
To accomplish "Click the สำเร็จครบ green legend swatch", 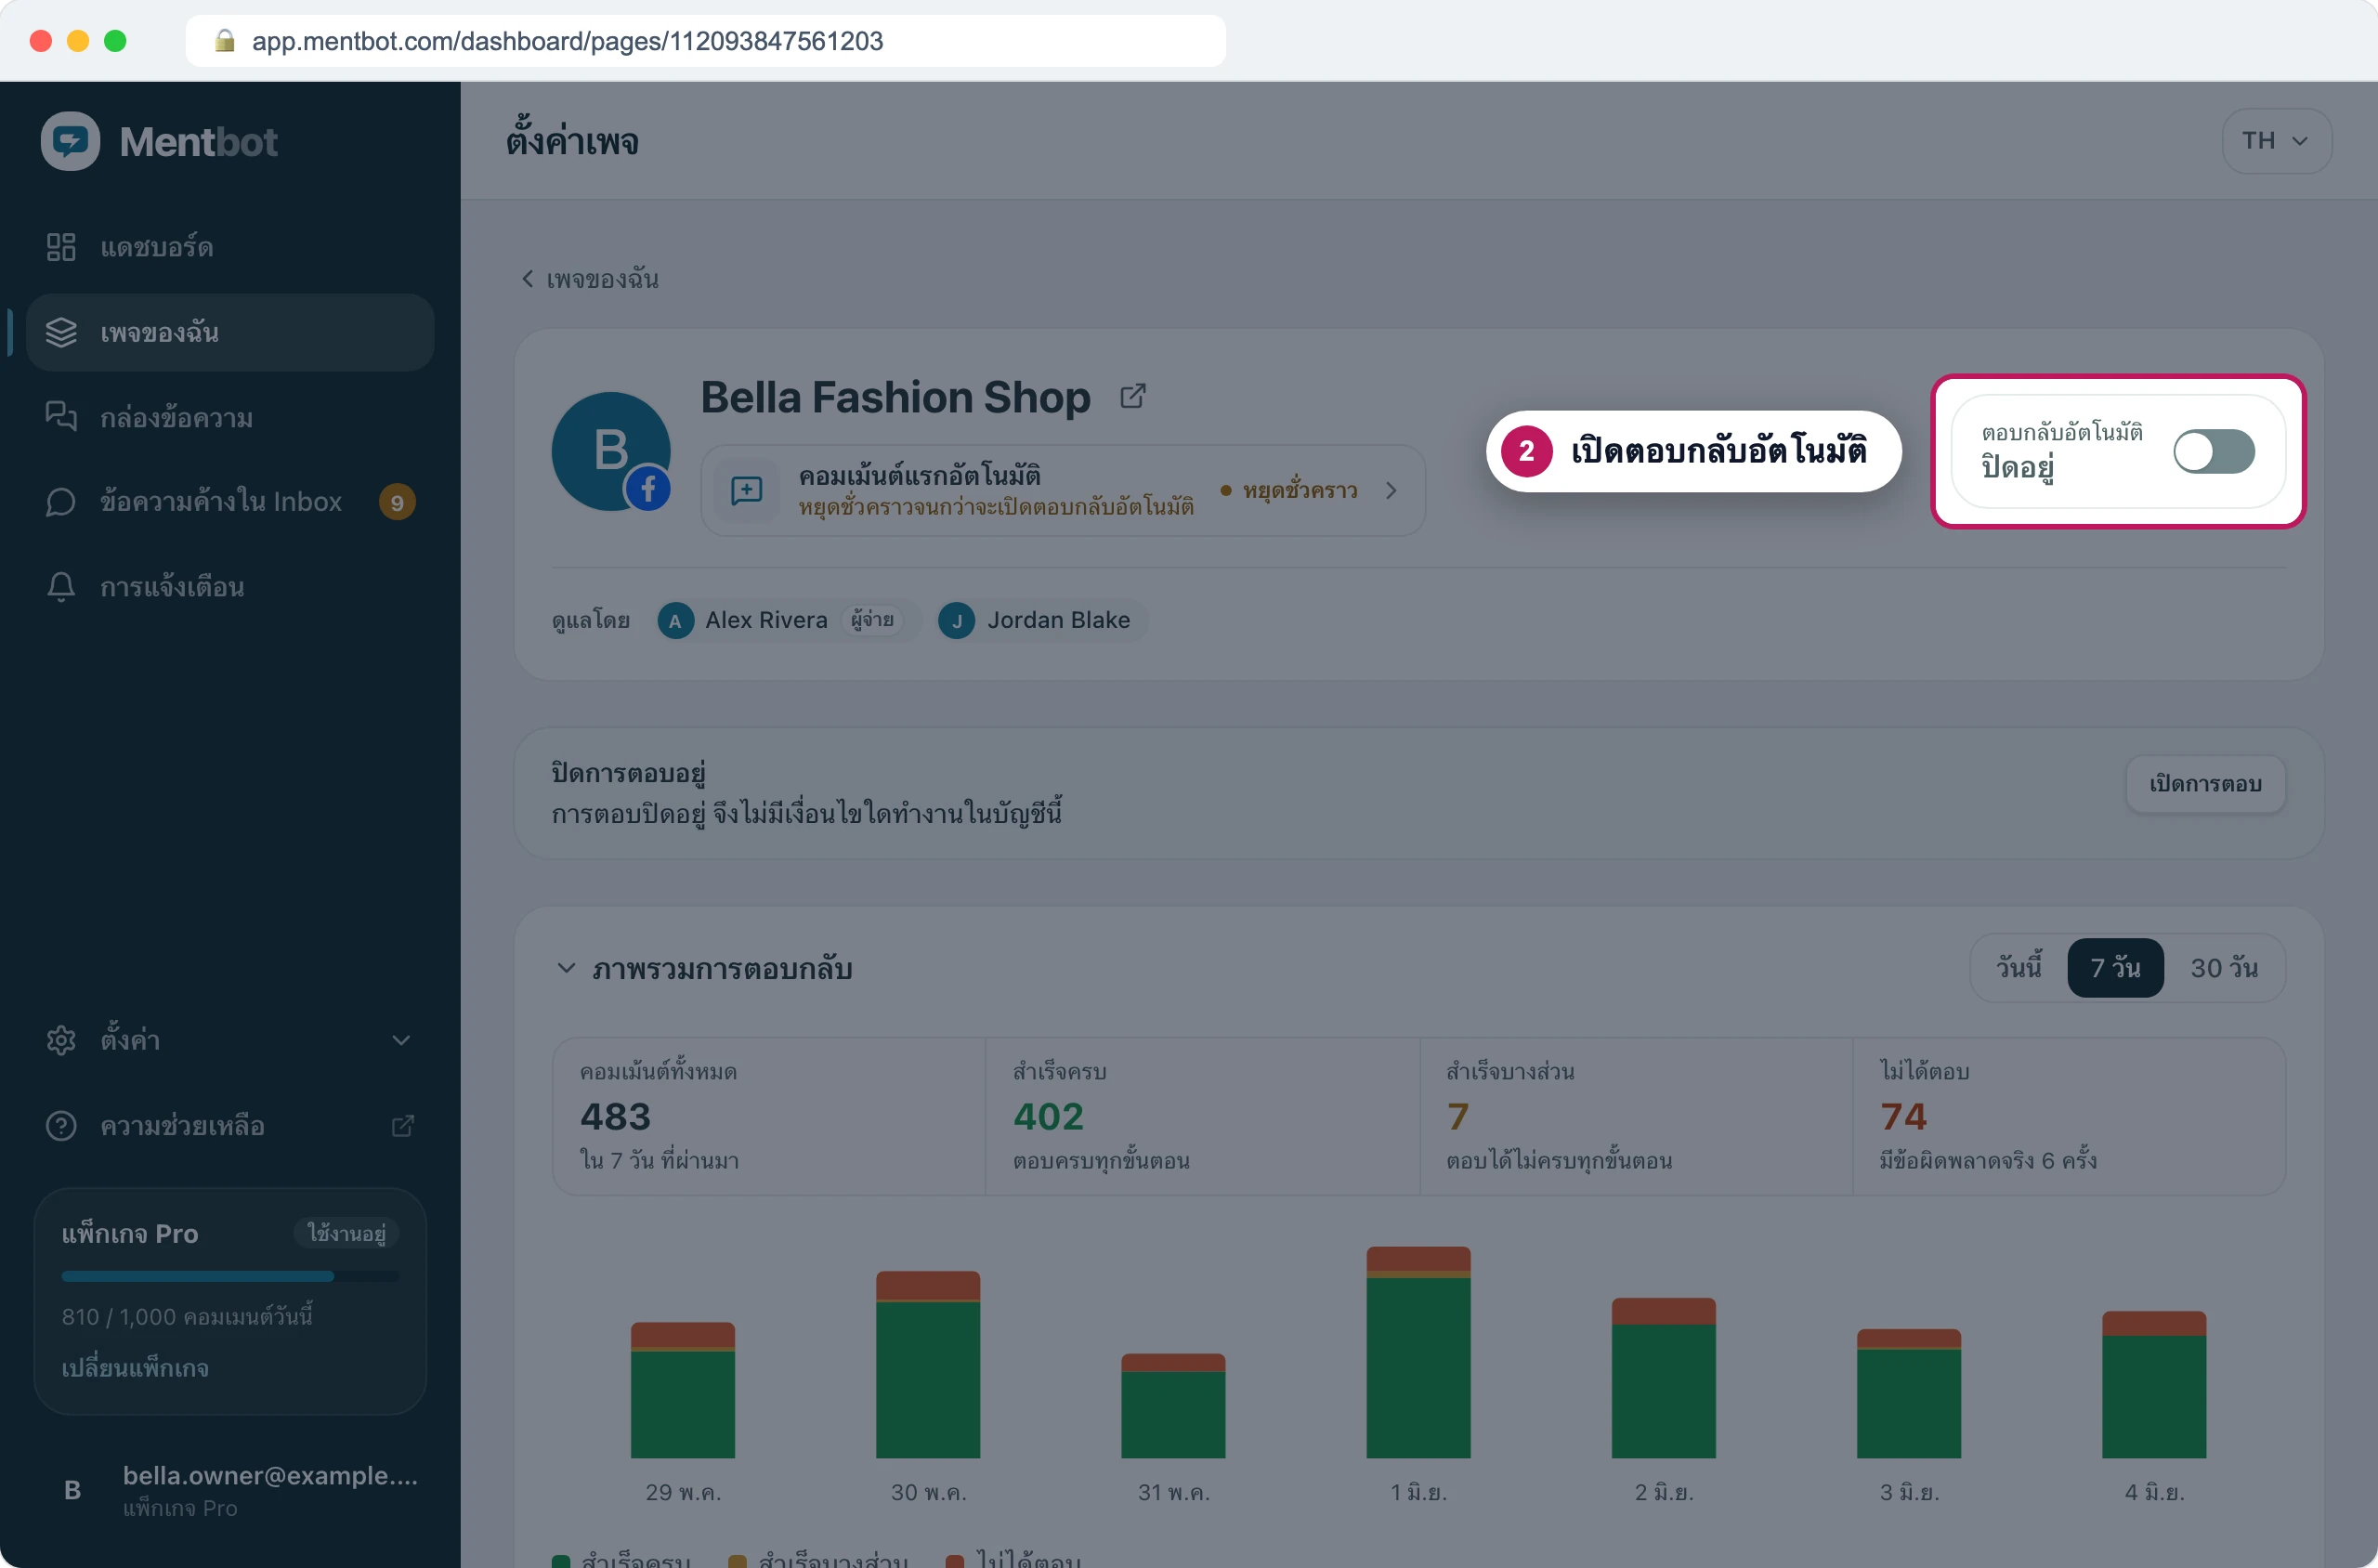I will [x=561, y=1562].
